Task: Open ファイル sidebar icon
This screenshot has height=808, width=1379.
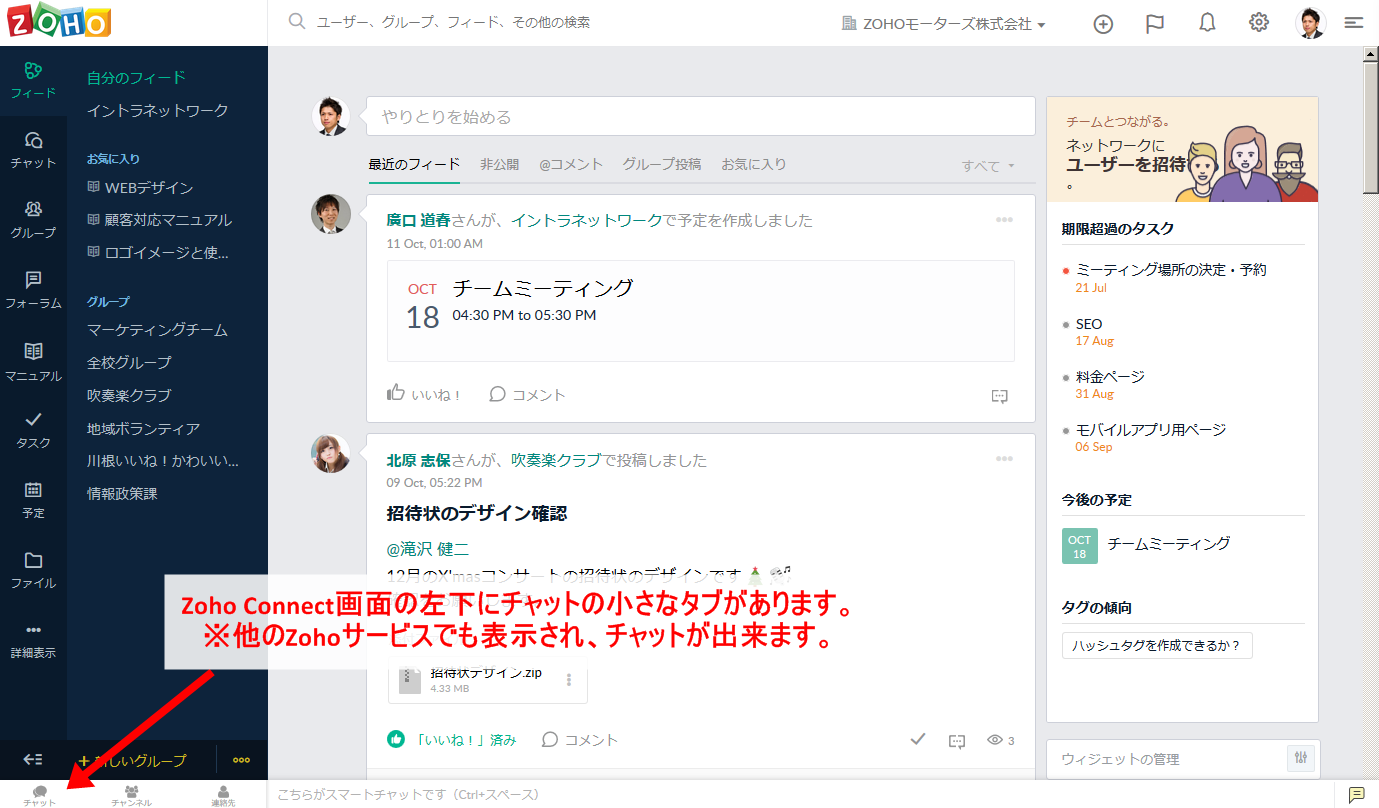Action: coord(33,570)
